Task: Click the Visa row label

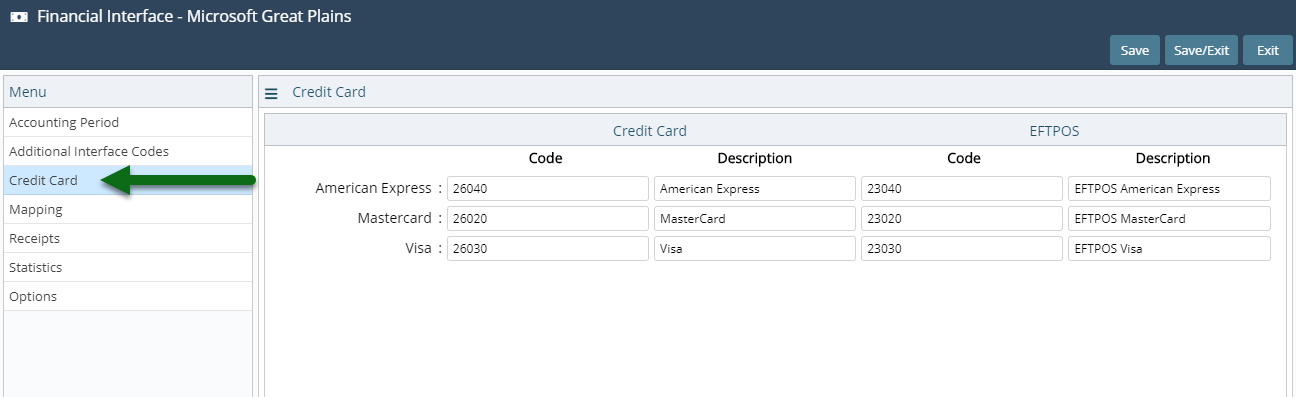Action: click(417, 248)
